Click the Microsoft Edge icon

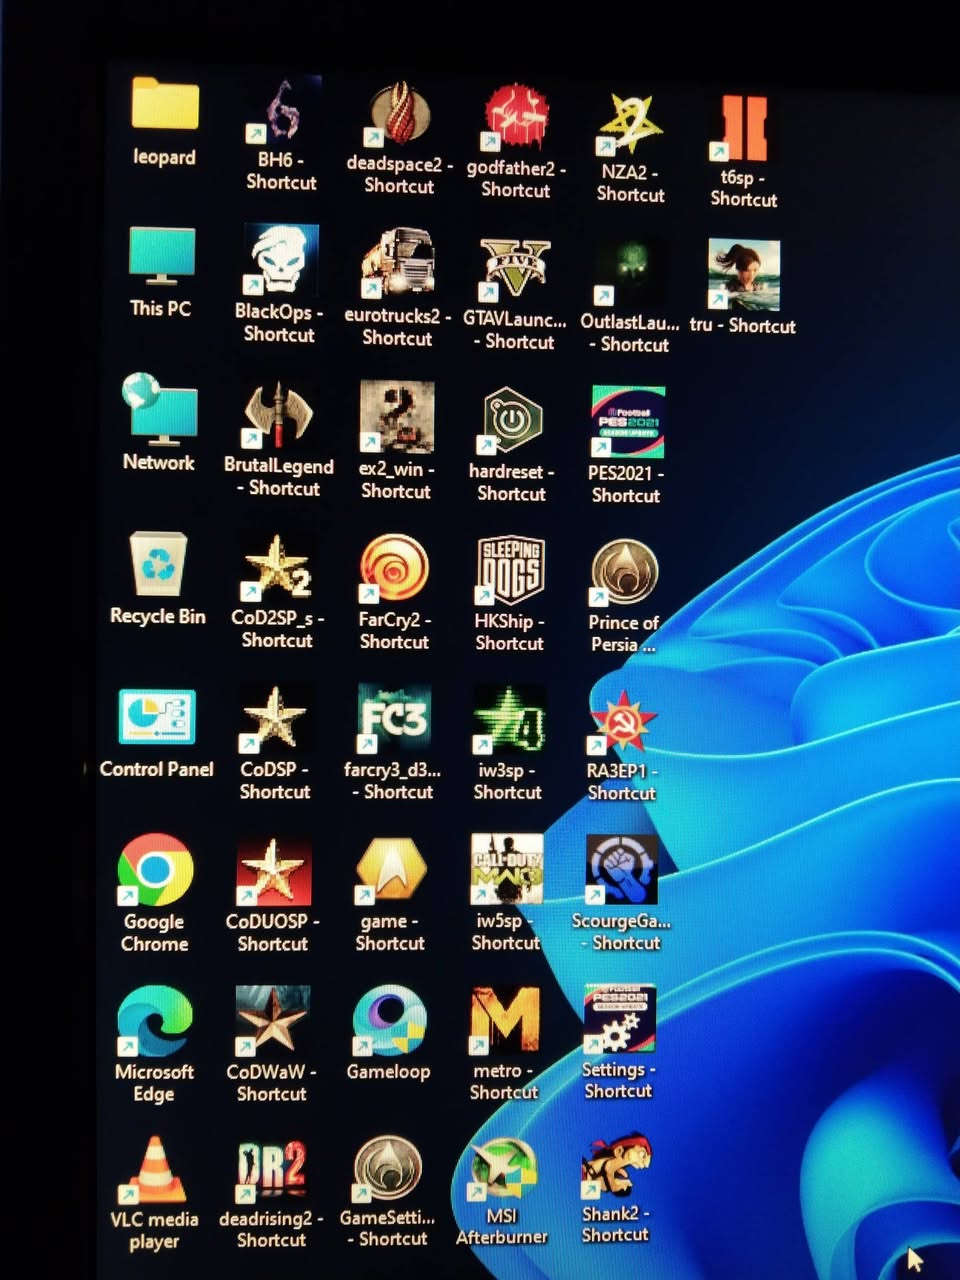pyautogui.click(x=155, y=1021)
